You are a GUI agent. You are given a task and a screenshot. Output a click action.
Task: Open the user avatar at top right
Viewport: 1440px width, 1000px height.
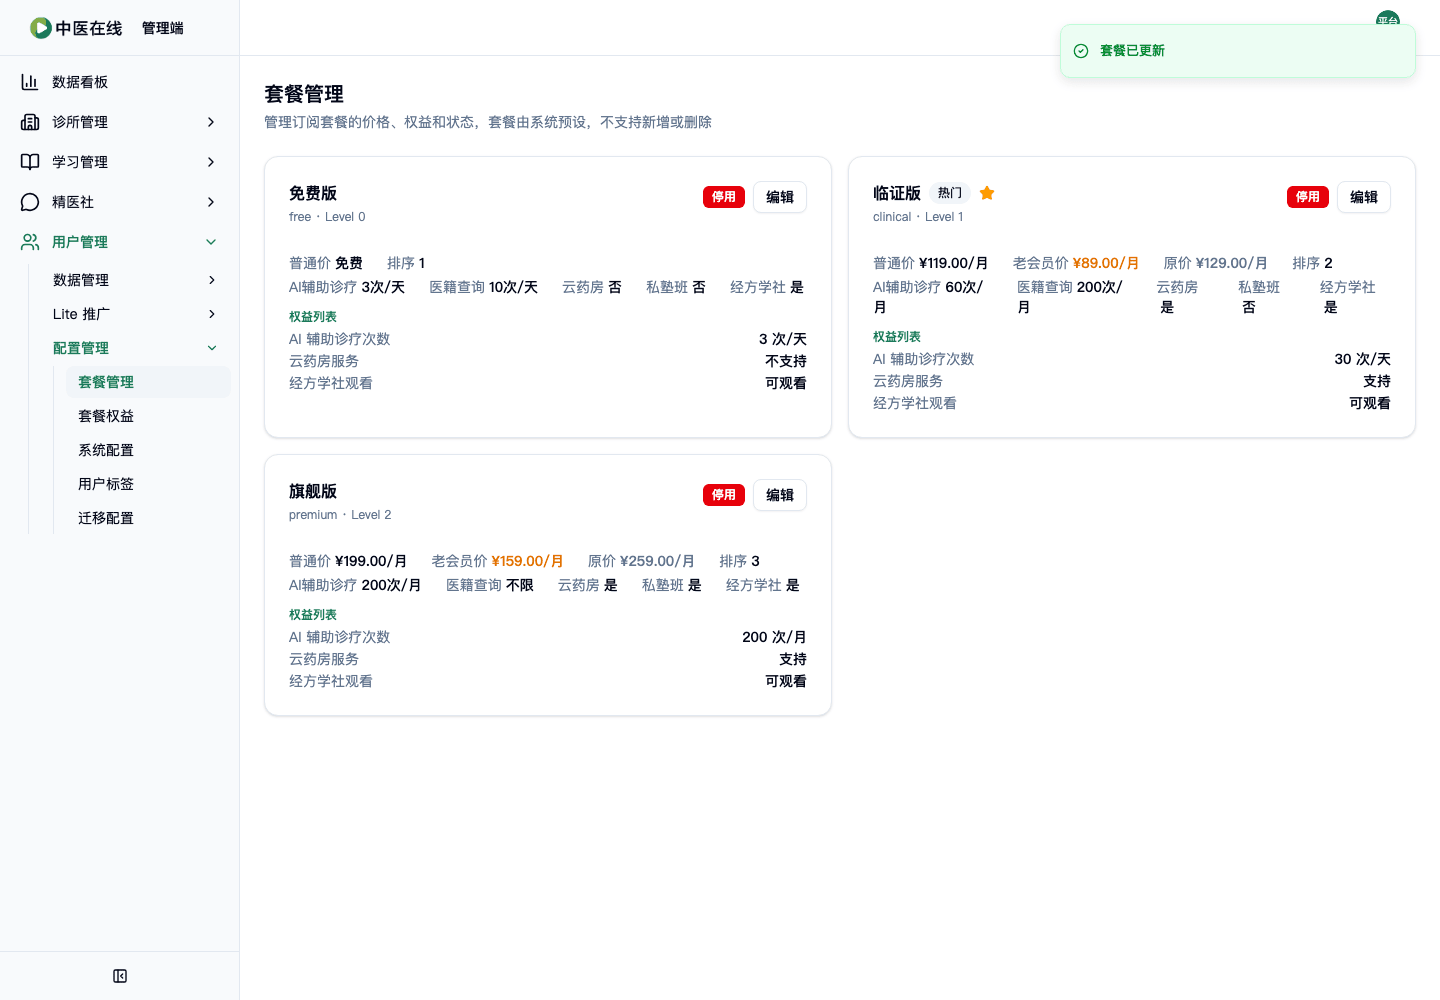(1388, 20)
